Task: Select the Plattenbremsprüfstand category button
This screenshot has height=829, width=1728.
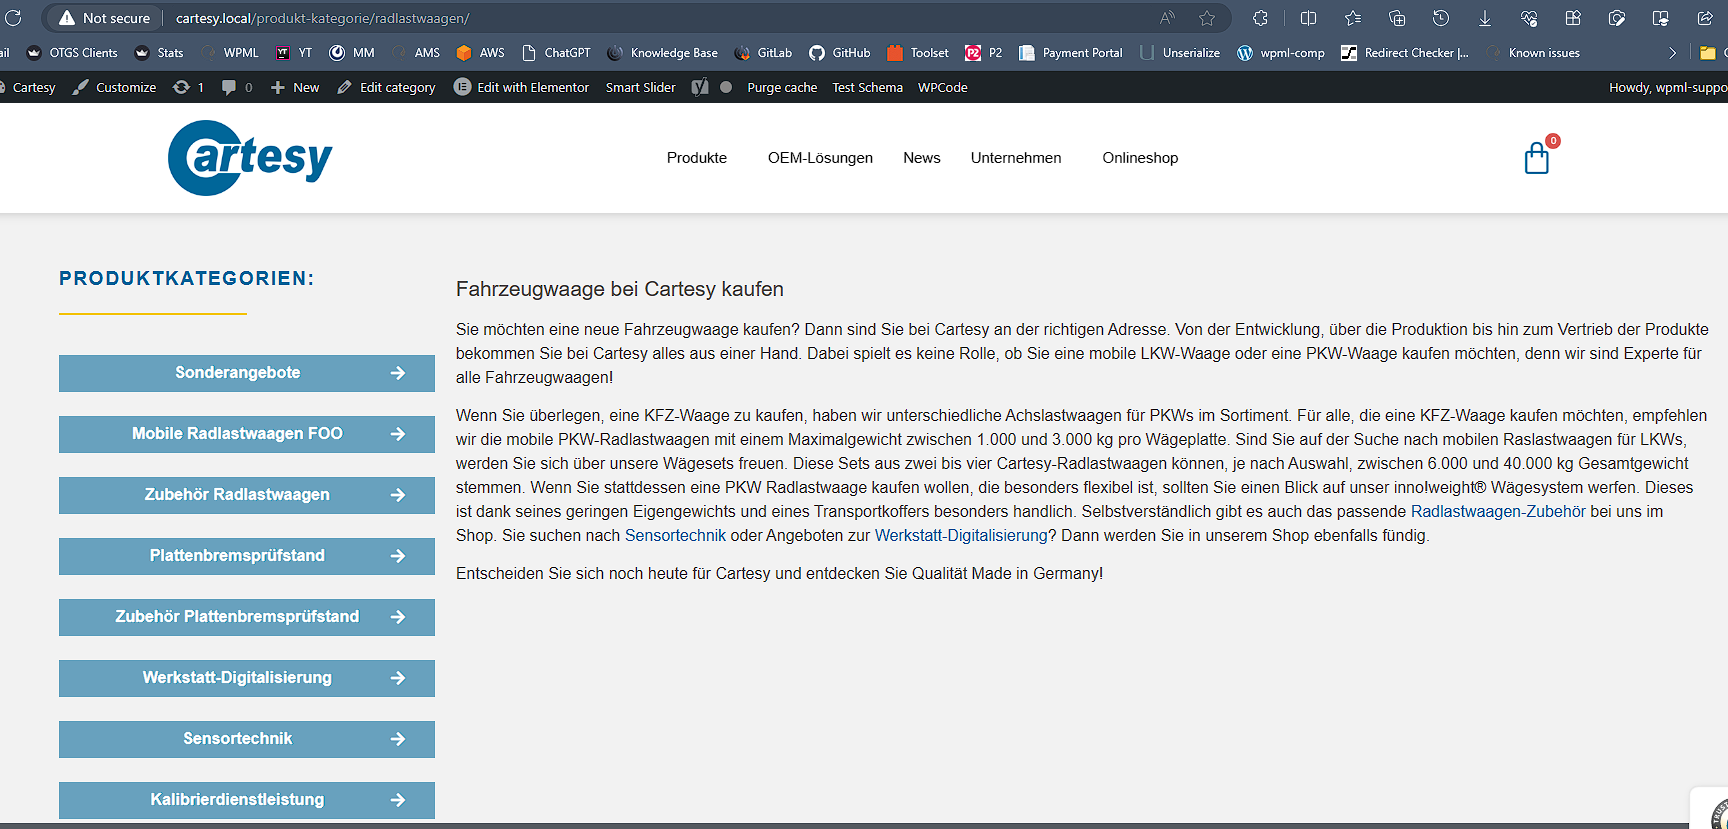Action: 247,556
